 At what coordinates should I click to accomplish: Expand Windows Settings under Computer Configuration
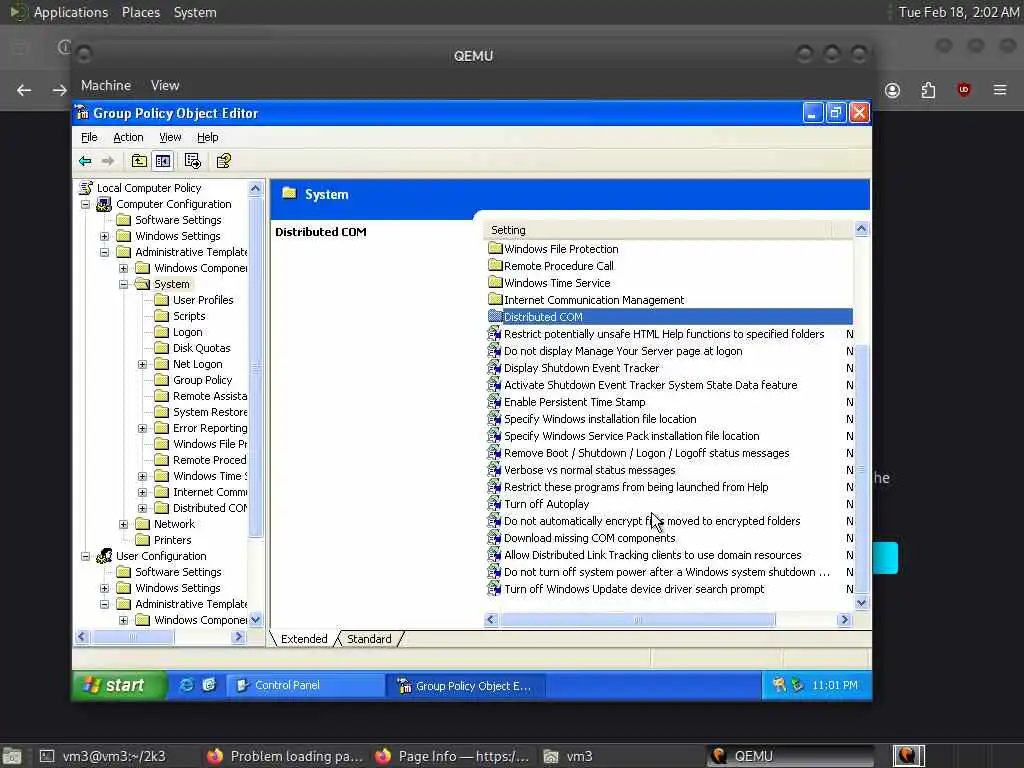104,236
